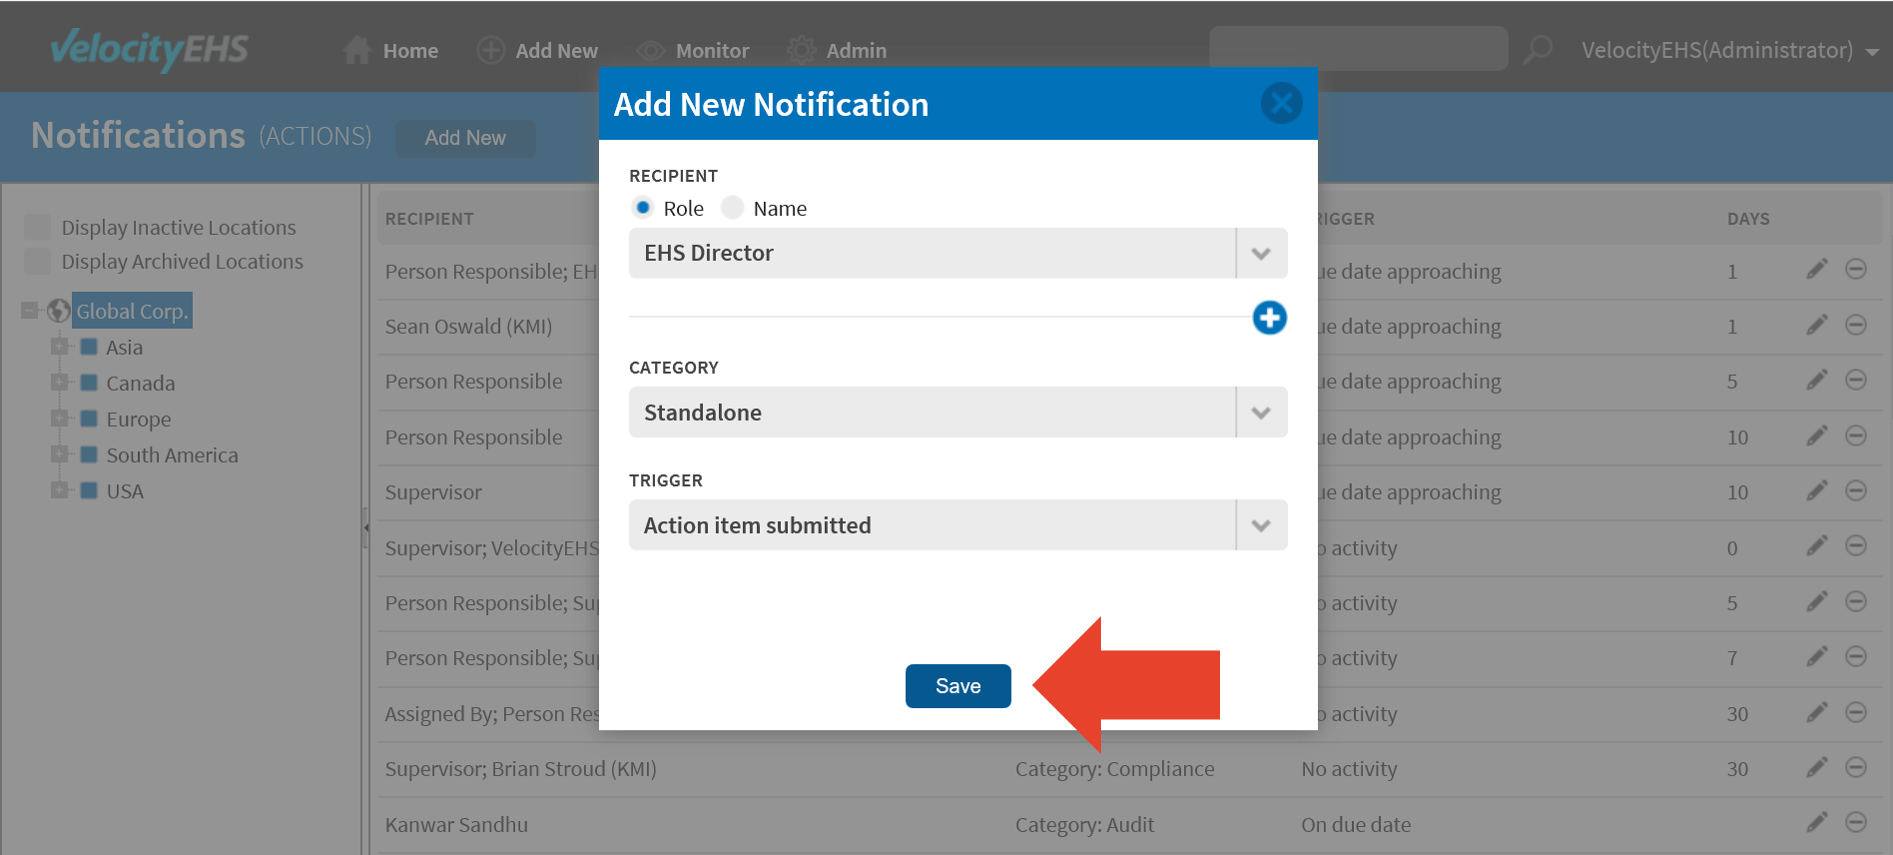Remove the Person Responsible 5 days notification
The width and height of the screenshot is (1893, 855).
point(1856,380)
